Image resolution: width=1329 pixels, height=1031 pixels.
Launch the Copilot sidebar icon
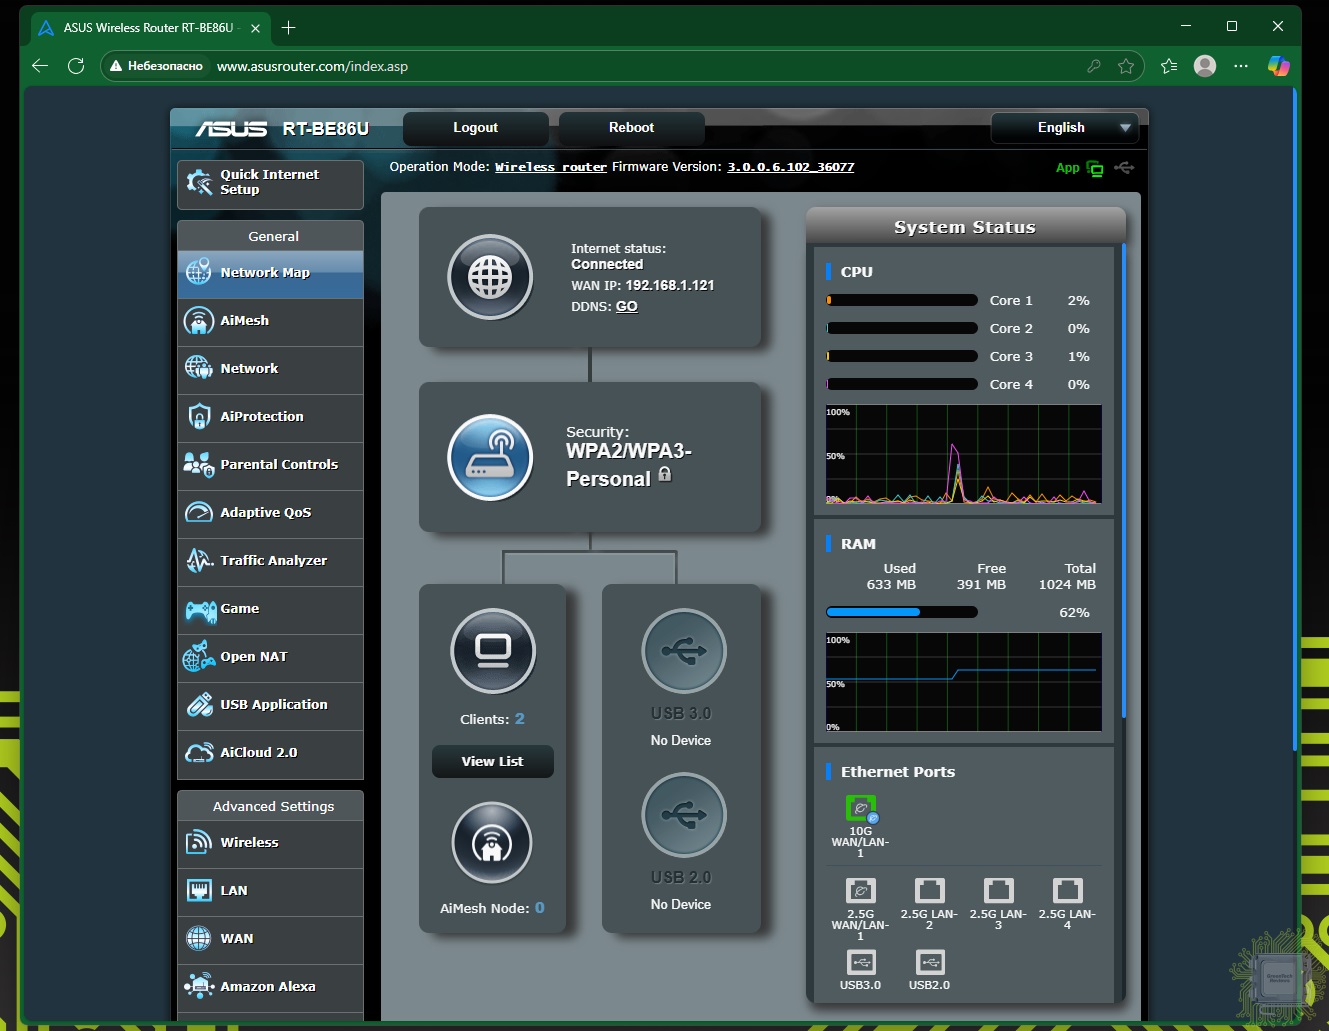coord(1278,66)
